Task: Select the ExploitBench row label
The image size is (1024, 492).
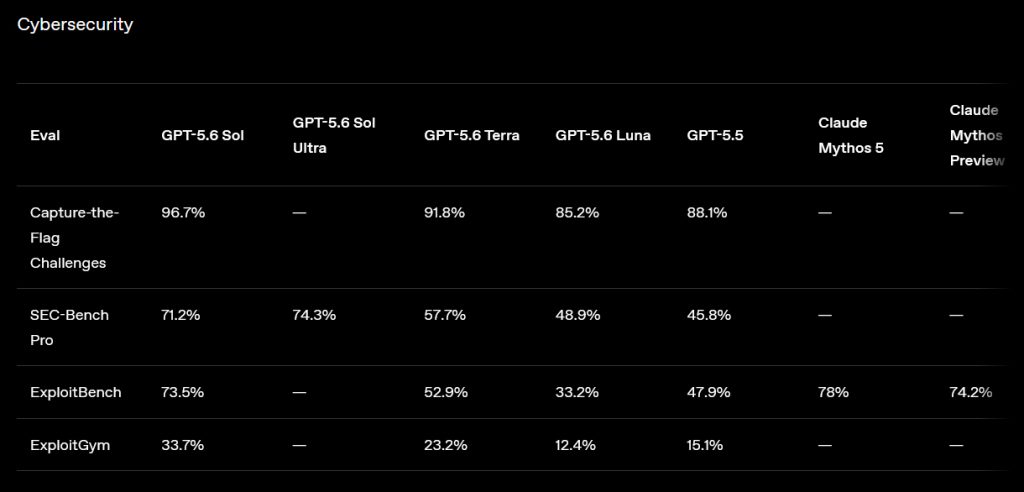Action: [x=76, y=392]
